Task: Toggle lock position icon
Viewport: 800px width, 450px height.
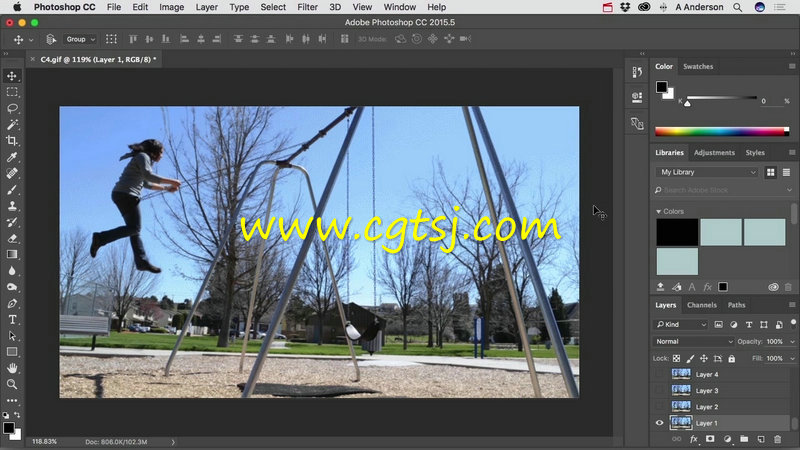Action: pos(704,359)
